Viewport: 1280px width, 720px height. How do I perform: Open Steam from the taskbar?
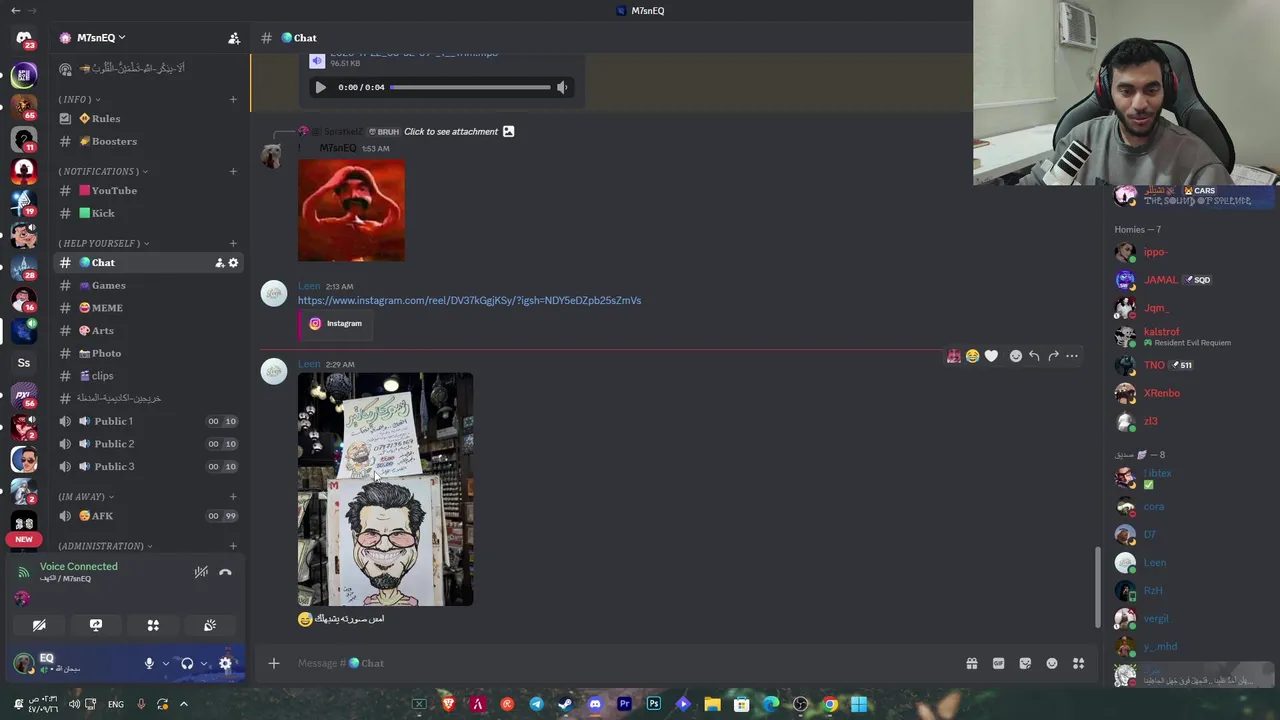(566, 704)
